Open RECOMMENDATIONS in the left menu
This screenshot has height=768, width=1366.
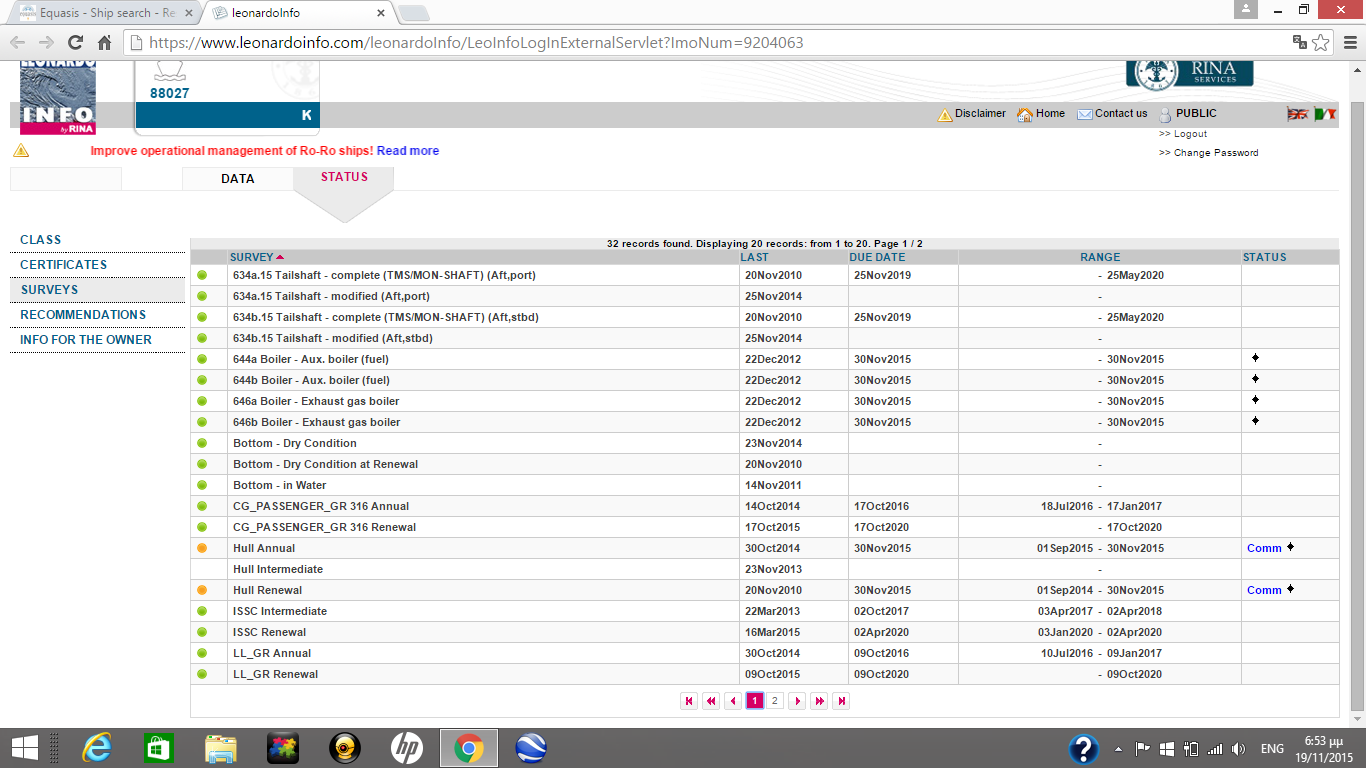[x=83, y=315]
